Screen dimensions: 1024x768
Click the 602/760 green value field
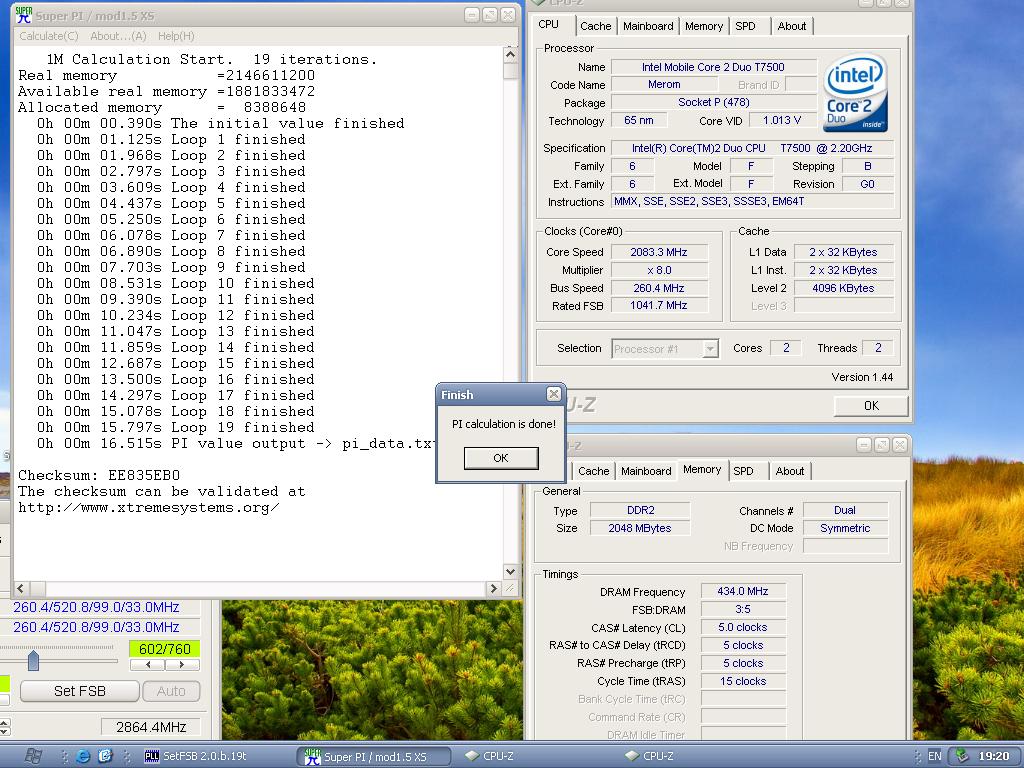click(x=165, y=649)
